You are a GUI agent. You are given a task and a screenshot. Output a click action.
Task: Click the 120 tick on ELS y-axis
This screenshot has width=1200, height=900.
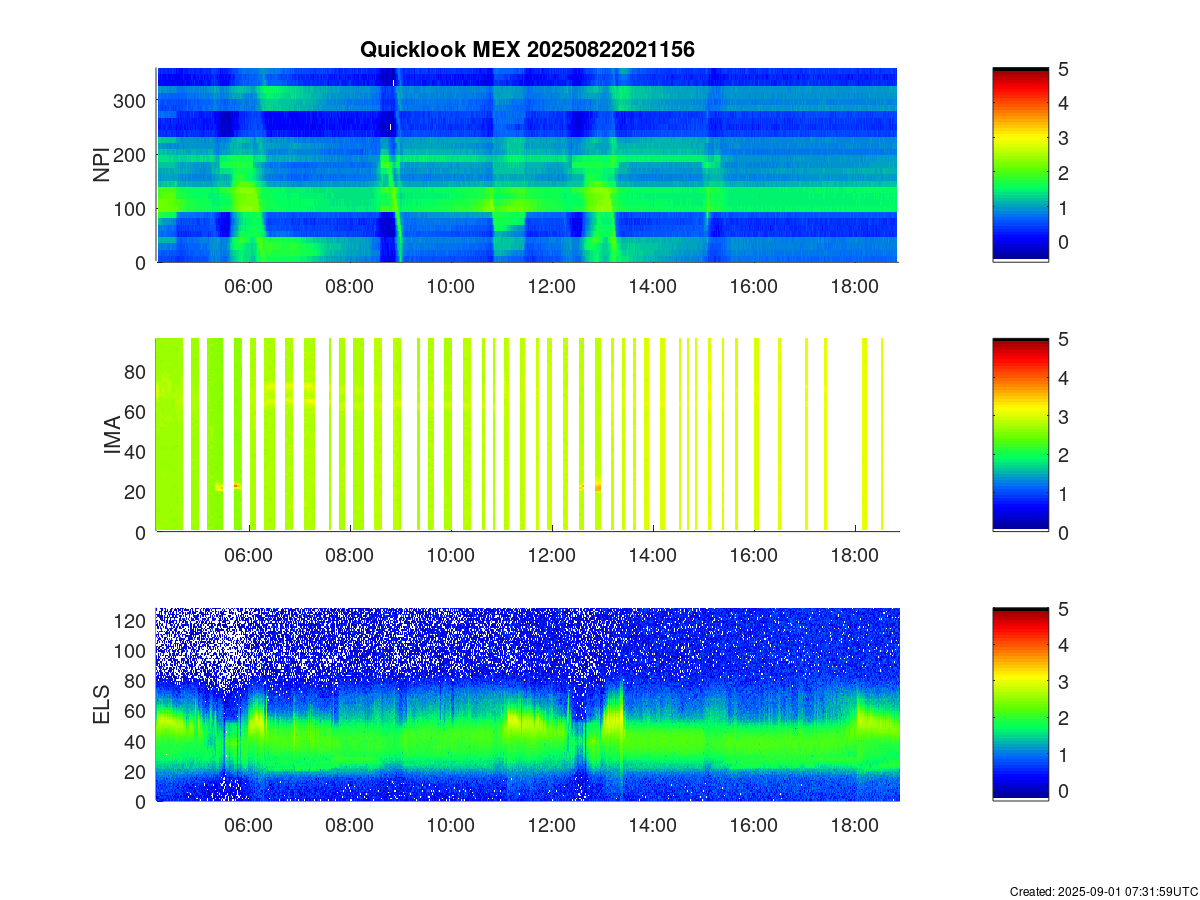pos(132,620)
